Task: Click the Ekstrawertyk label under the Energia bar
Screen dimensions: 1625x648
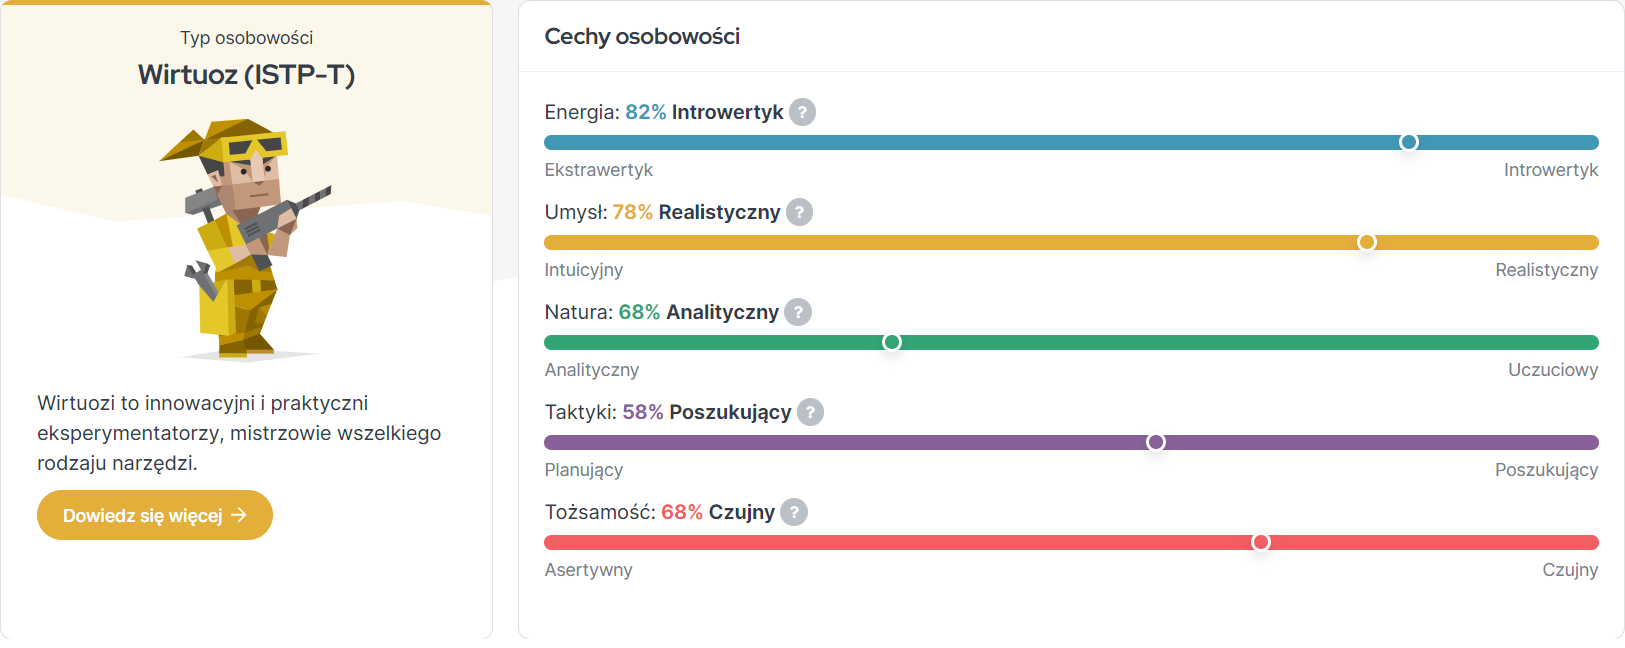Action: pyautogui.click(x=598, y=170)
